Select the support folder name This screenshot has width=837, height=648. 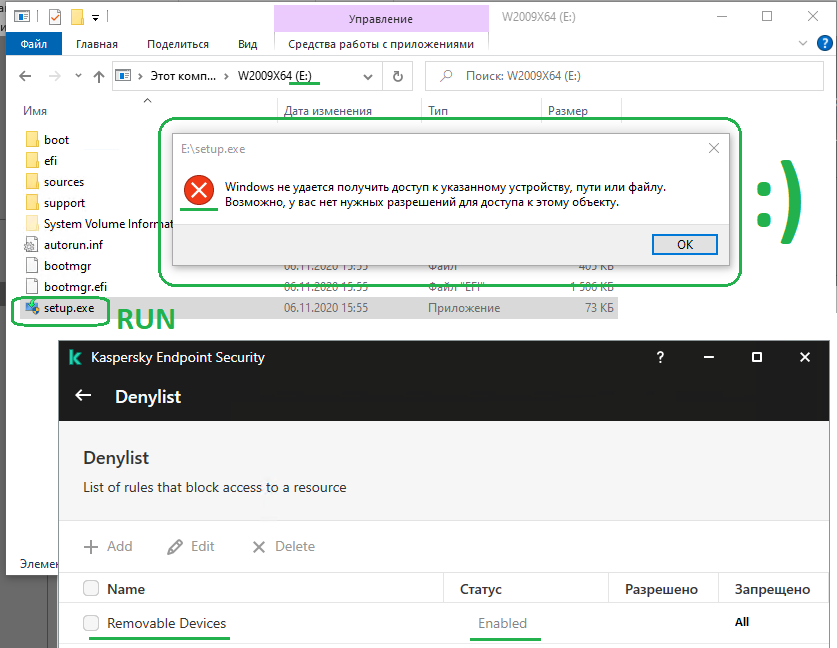point(65,203)
